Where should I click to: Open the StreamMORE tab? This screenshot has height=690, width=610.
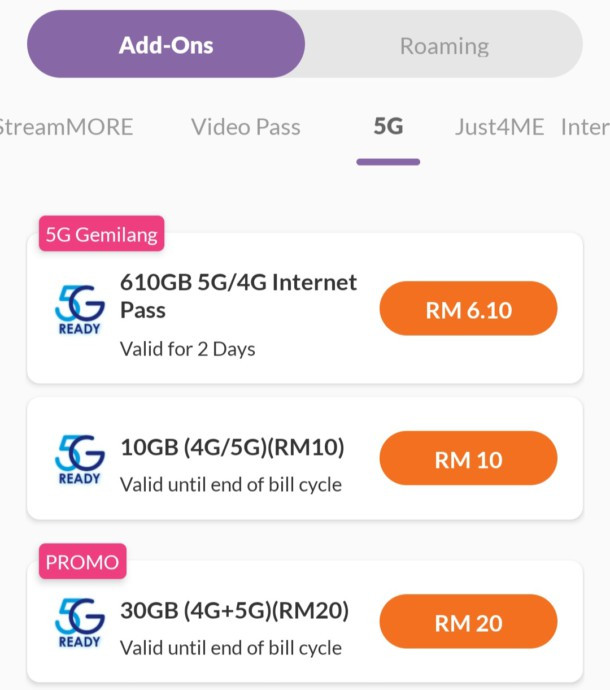(x=66, y=127)
